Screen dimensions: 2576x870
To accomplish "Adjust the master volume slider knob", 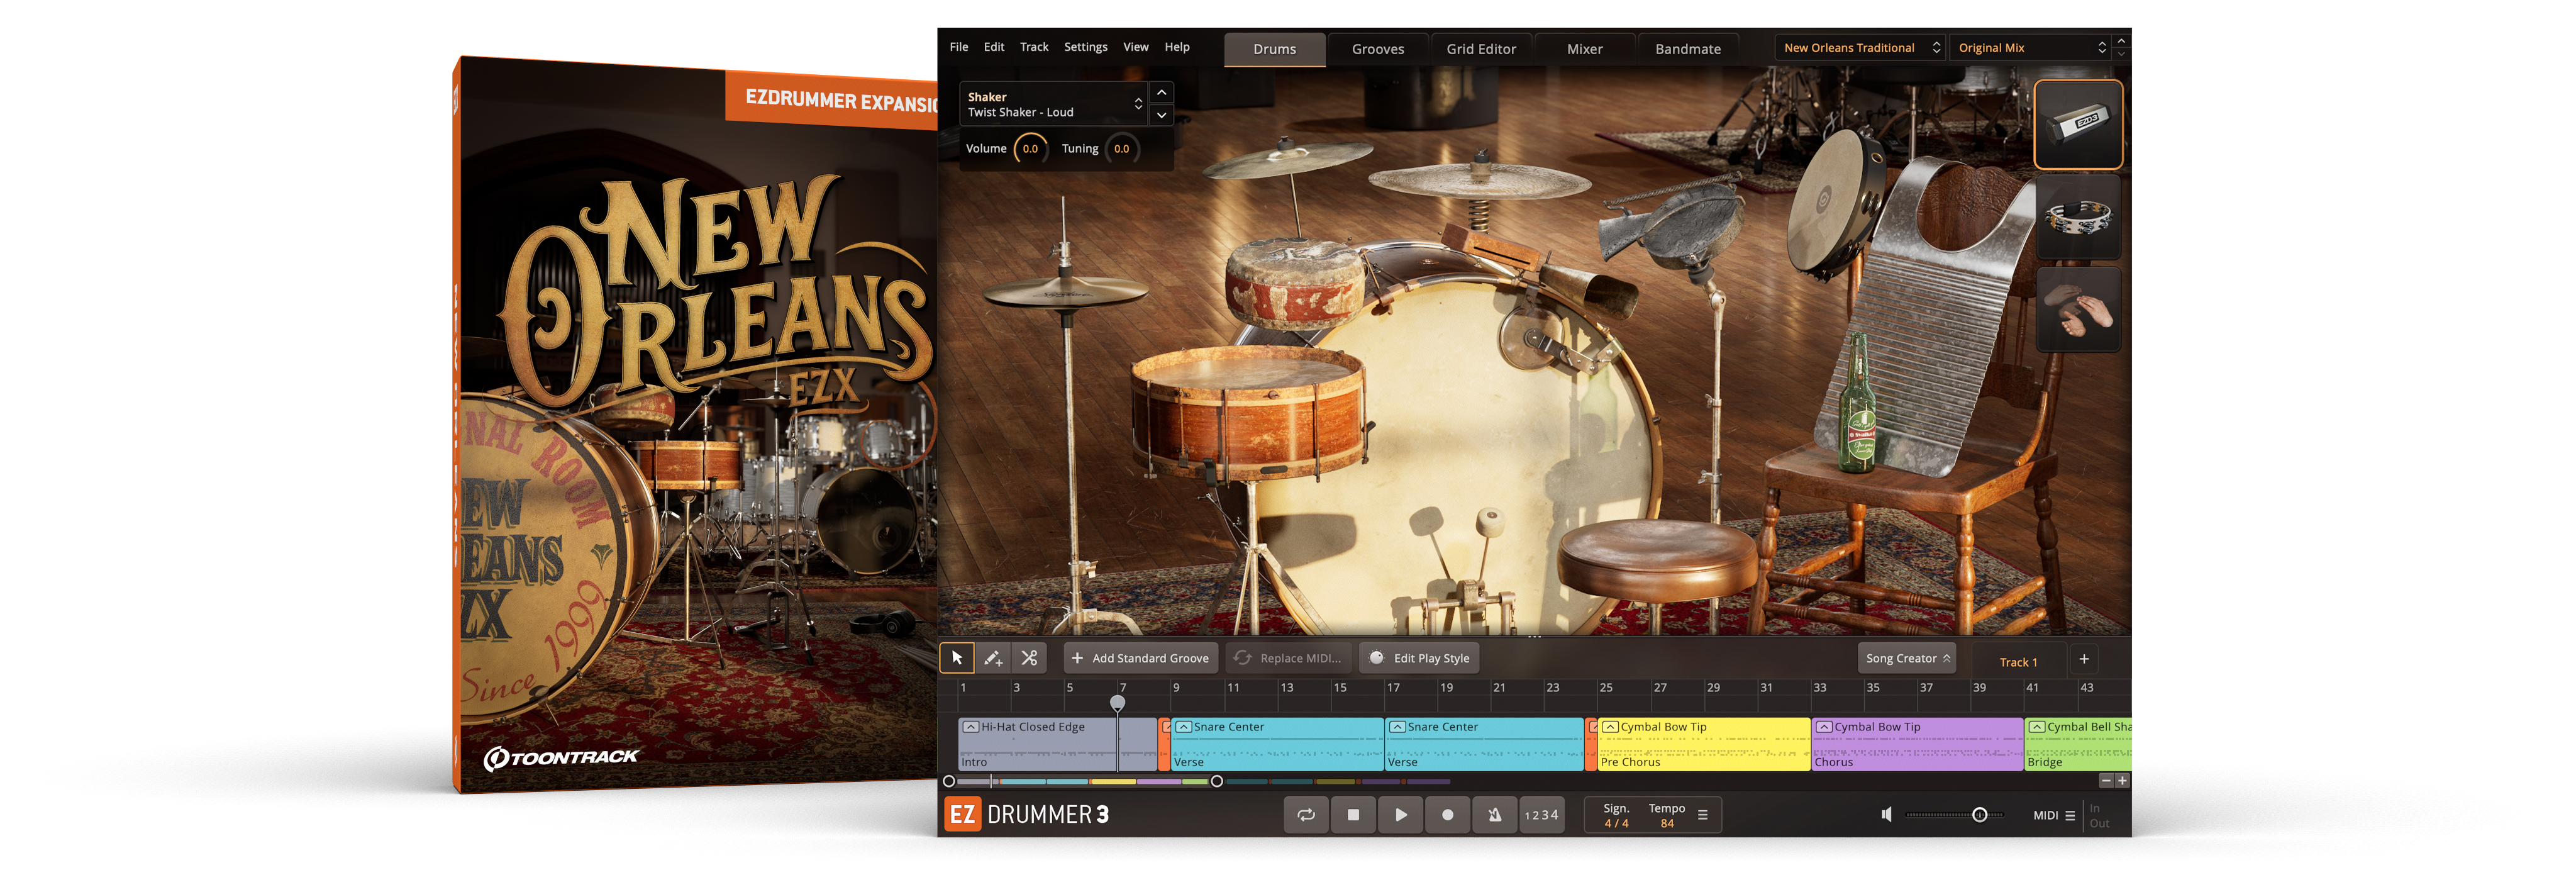I will [x=1979, y=815].
